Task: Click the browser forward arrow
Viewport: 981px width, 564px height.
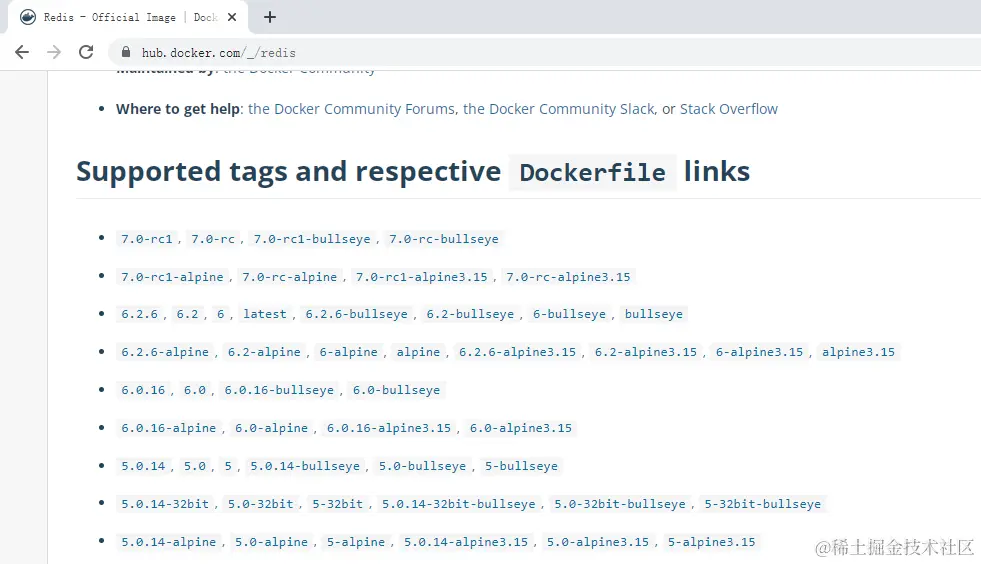Action: (54, 52)
